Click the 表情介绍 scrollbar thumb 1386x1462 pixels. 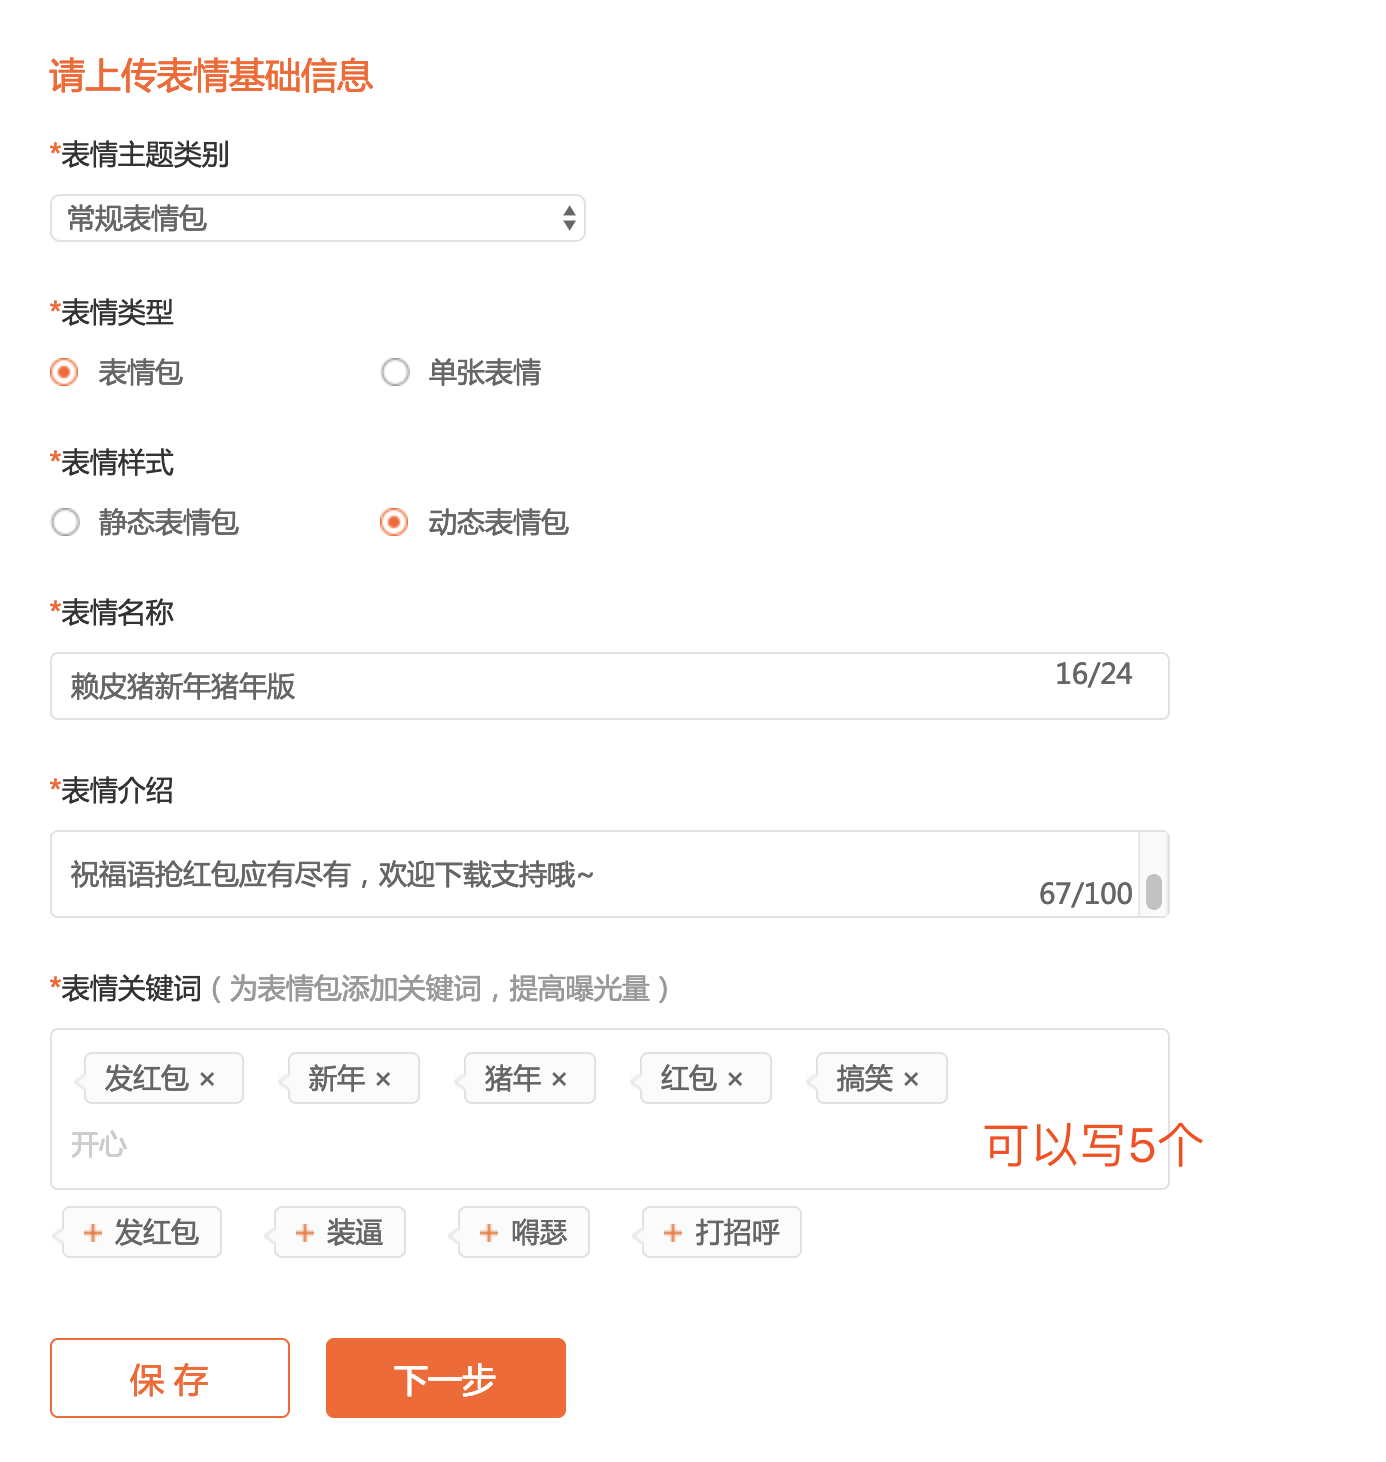1154,892
